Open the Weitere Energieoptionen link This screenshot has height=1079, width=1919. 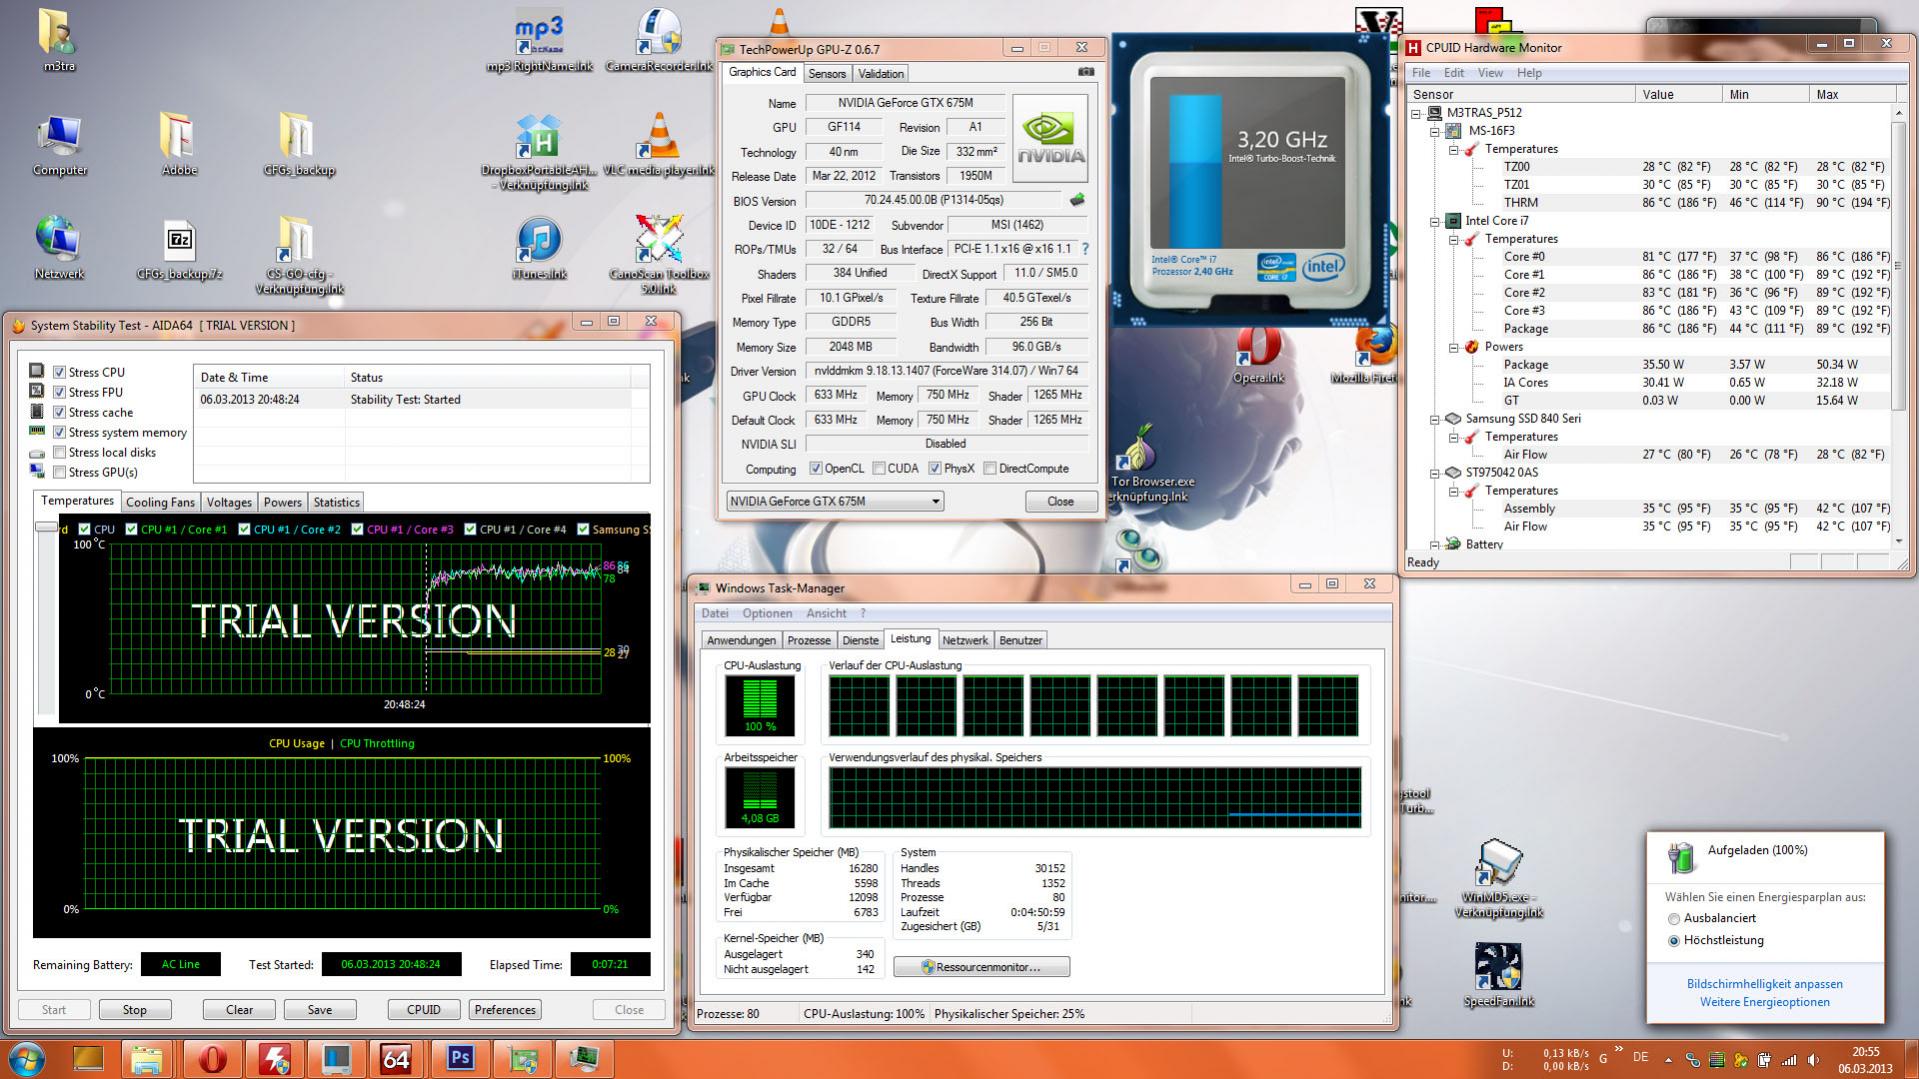(x=1765, y=1002)
